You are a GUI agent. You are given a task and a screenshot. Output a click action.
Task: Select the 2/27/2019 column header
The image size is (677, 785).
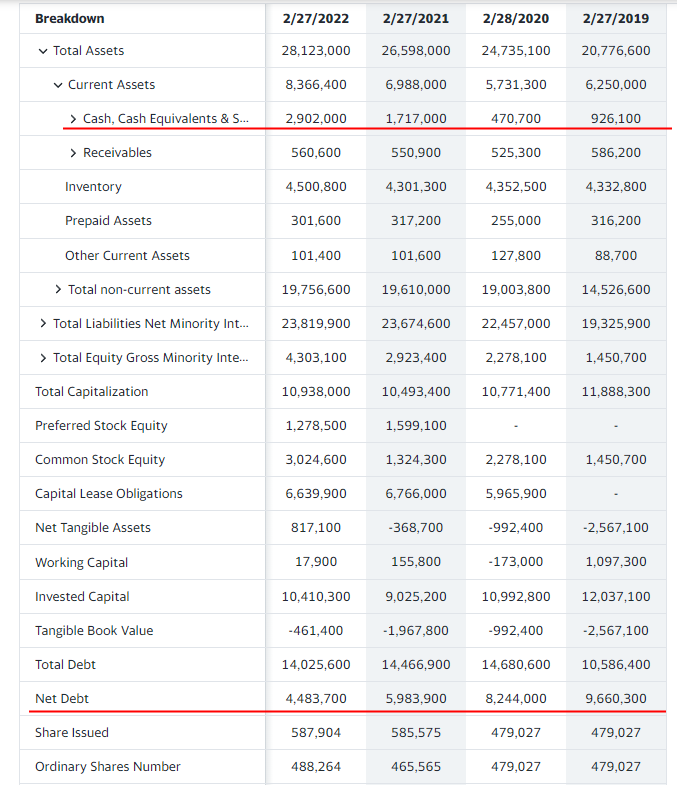[x=616, y=18]
